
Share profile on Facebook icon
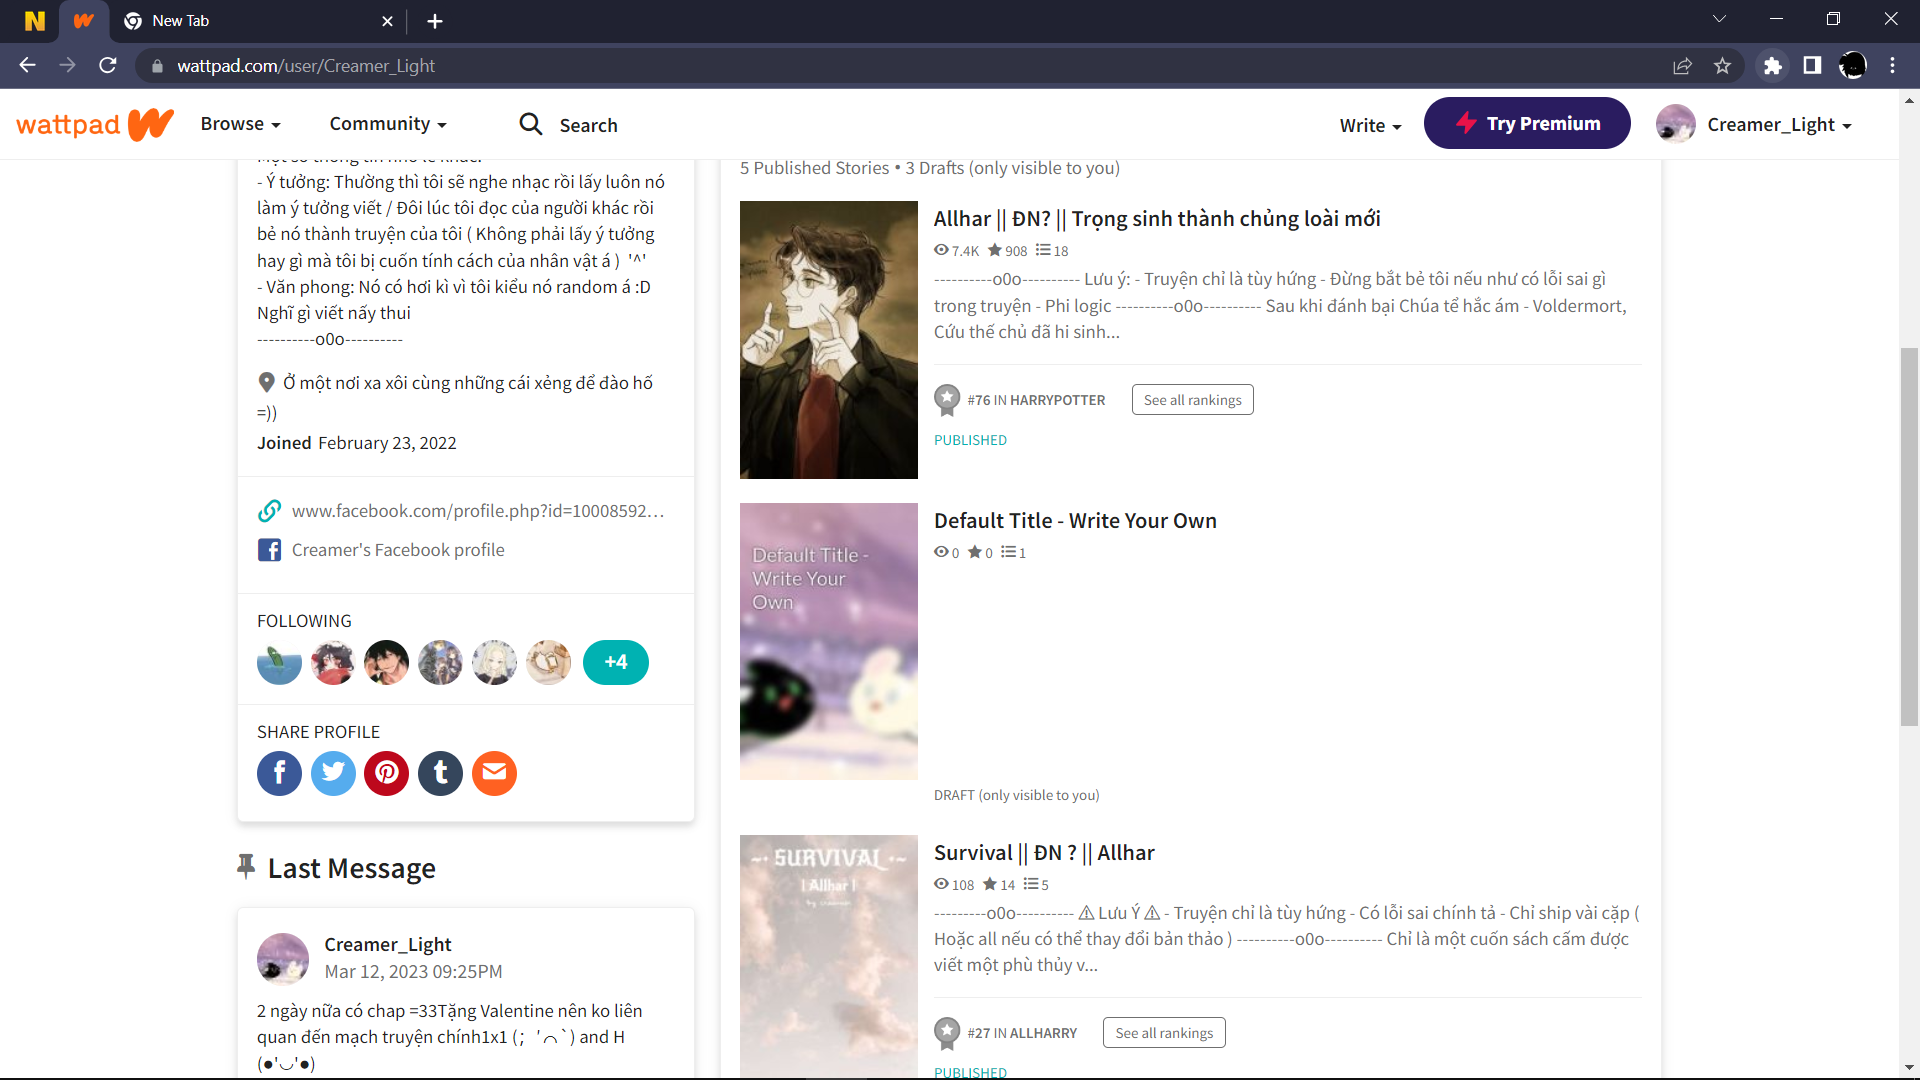(x=279, y=773)
